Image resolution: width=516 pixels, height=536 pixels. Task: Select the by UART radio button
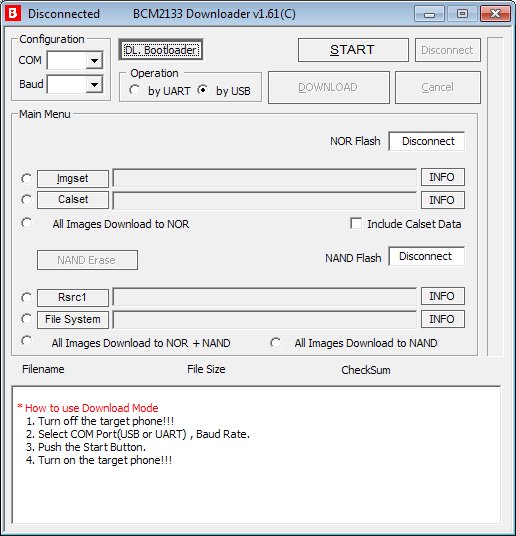(134, 90)
